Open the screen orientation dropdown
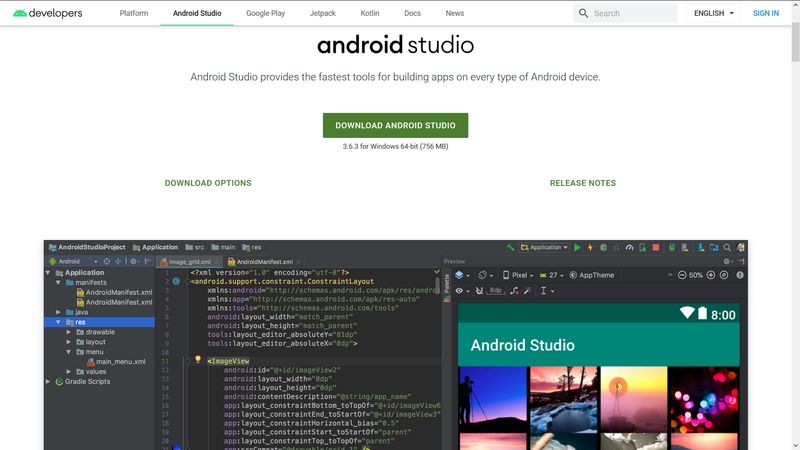 pos(486,275)
